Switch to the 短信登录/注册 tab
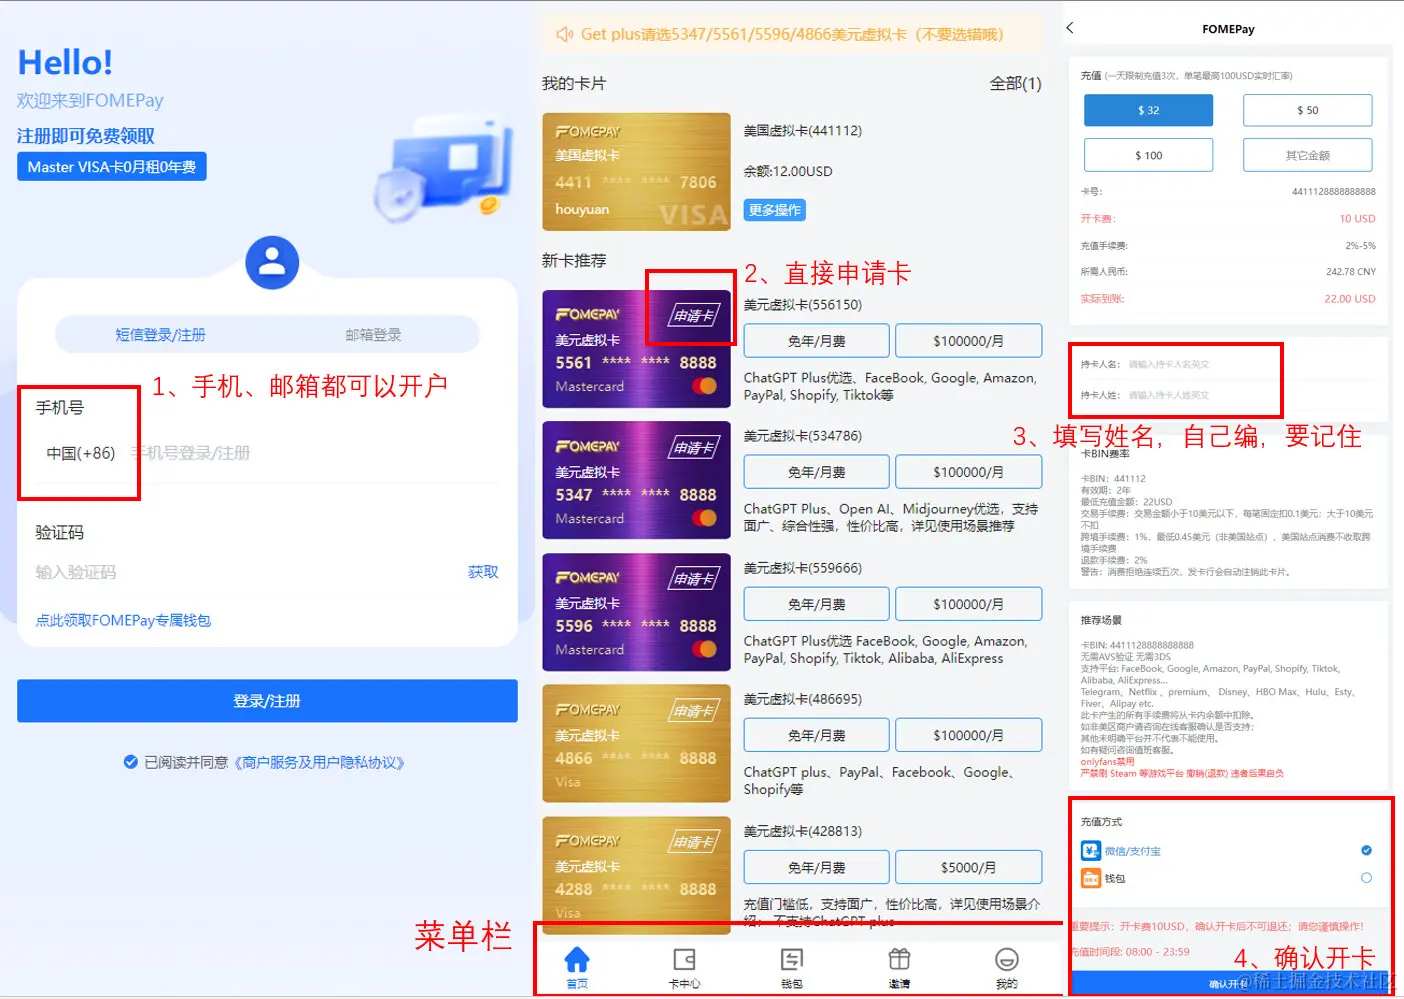 coord(160,335)
